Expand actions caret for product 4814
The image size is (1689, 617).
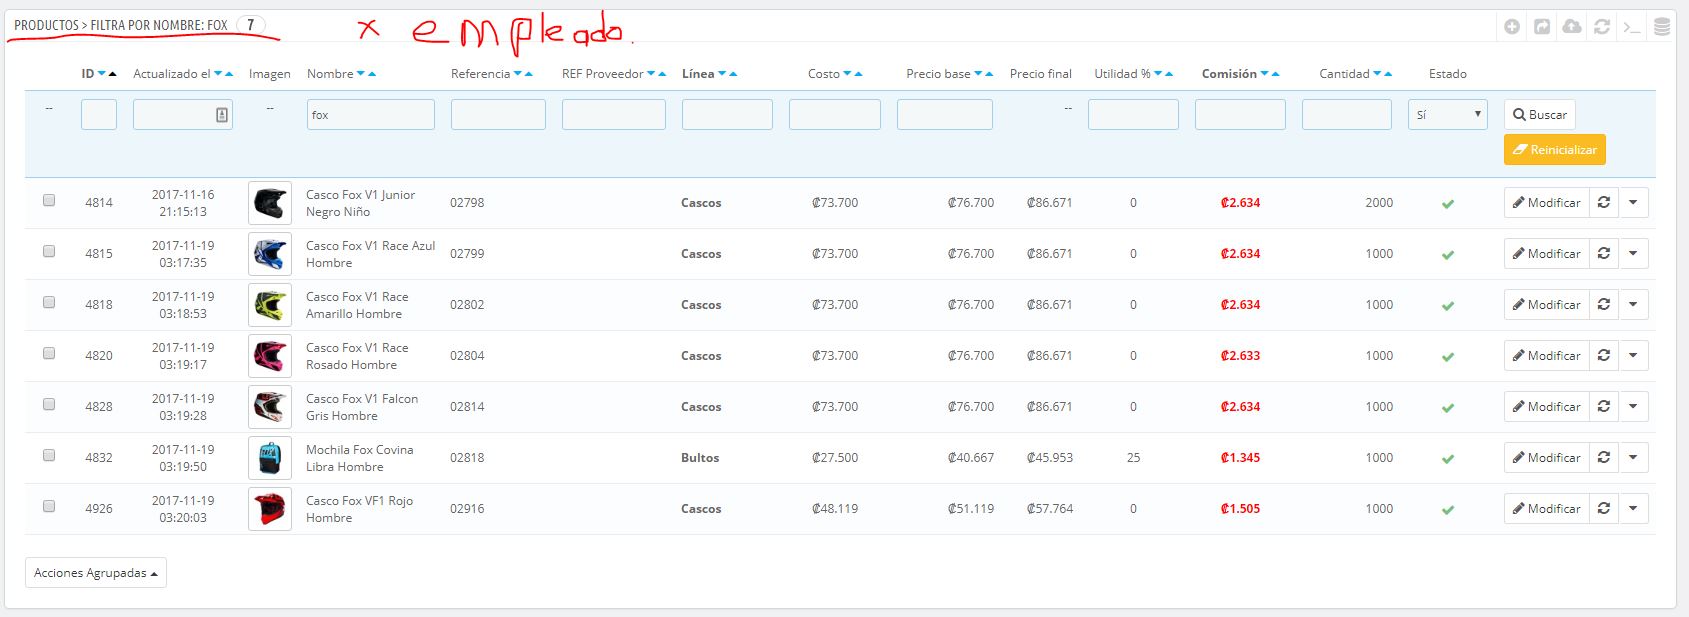click(x=1633, y=202)
